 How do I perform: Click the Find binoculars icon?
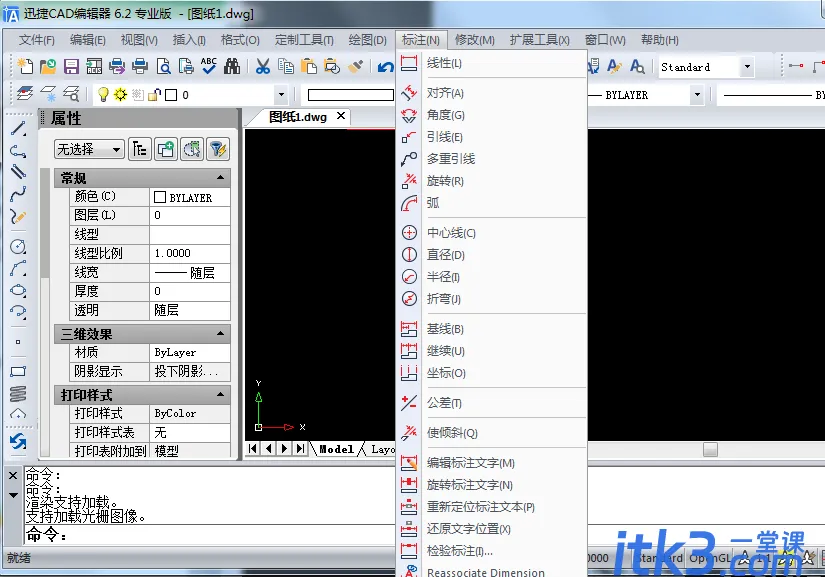232,66
